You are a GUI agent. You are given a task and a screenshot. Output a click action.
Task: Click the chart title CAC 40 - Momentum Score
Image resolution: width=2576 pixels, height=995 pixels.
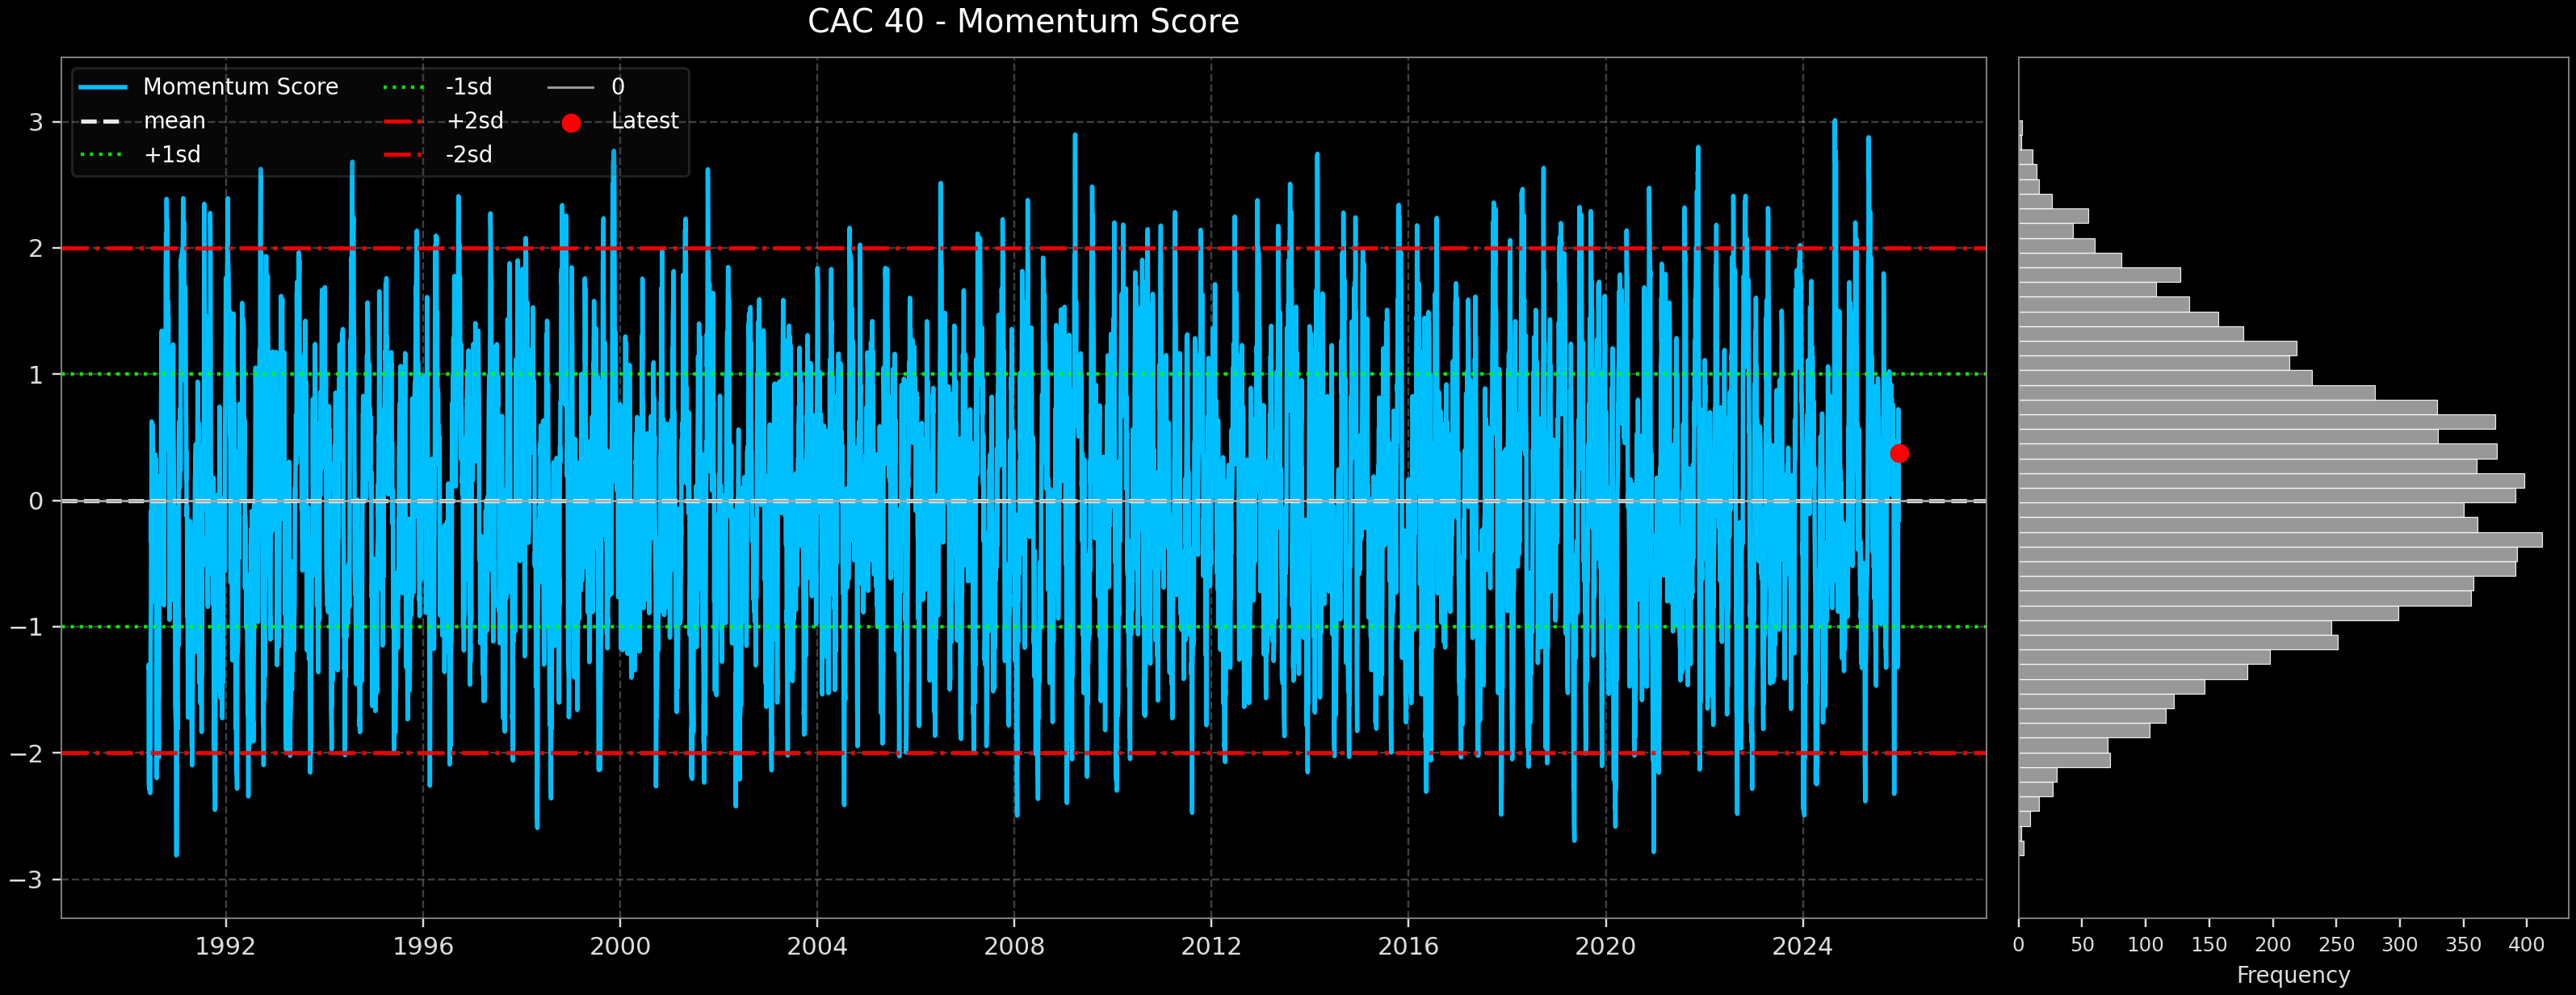[1023, 21]
